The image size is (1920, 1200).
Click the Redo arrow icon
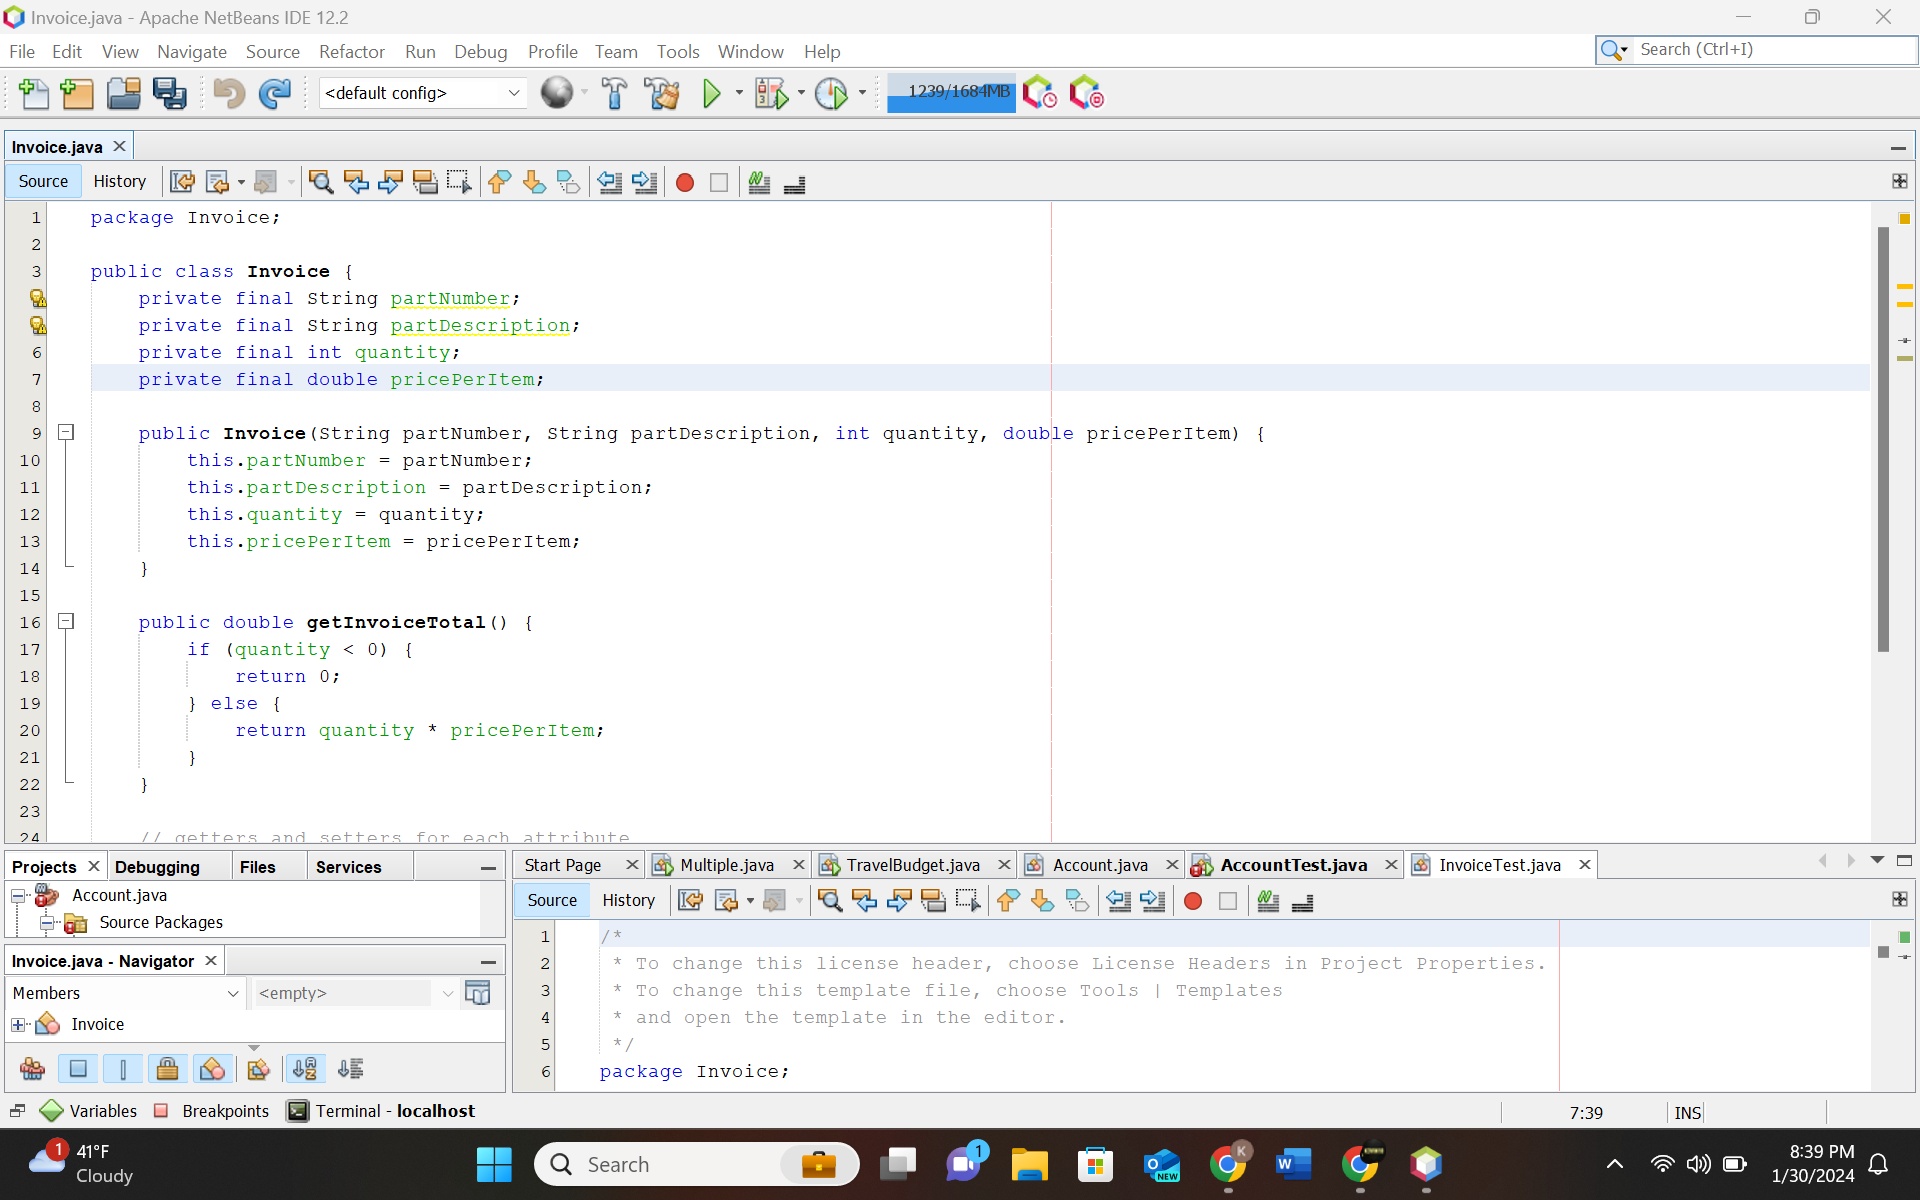coord(275,94)
